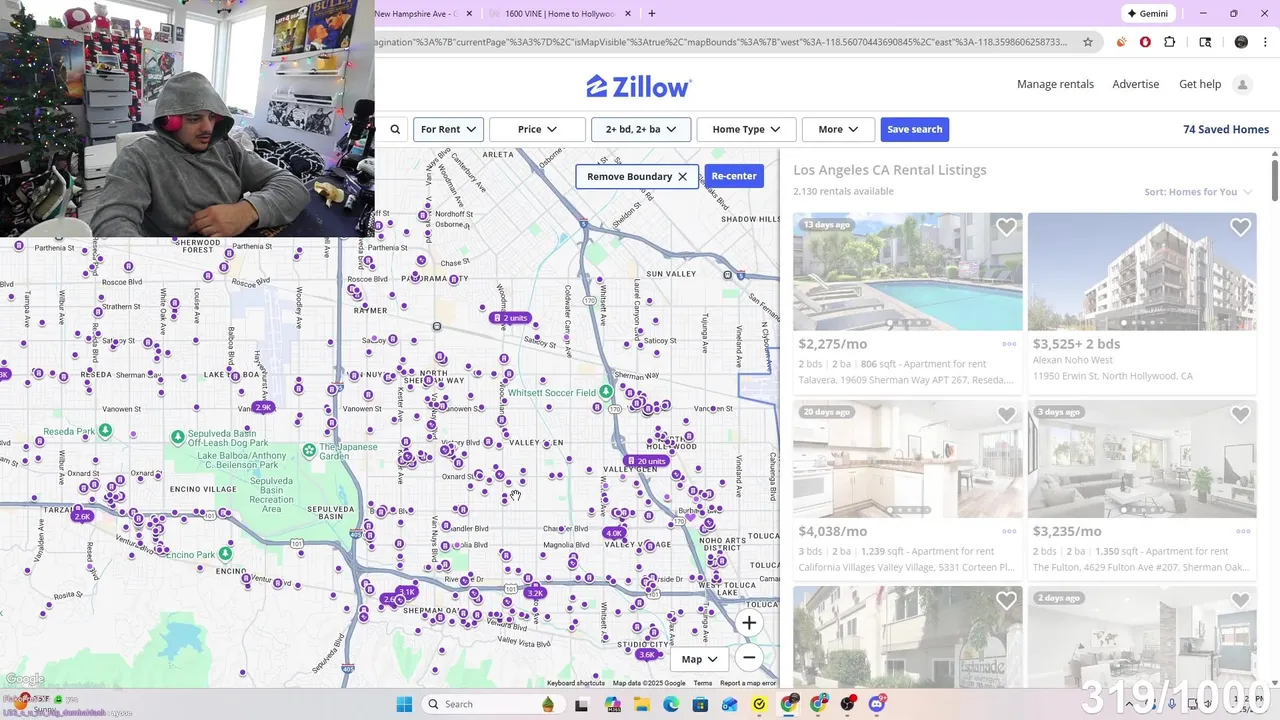Viewport: 1280px width, 720px height.
Task: Click the Zillow logo
Action: [638, 86]
